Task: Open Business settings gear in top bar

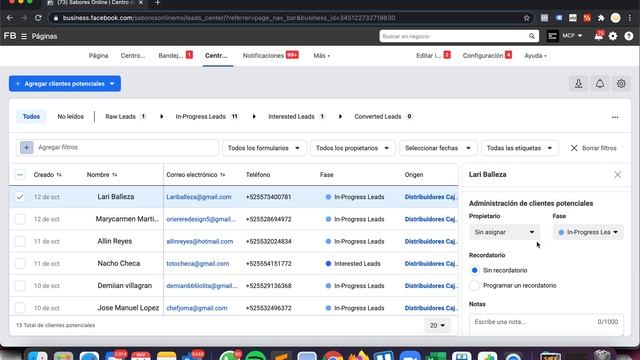Action: pos(613,36)
